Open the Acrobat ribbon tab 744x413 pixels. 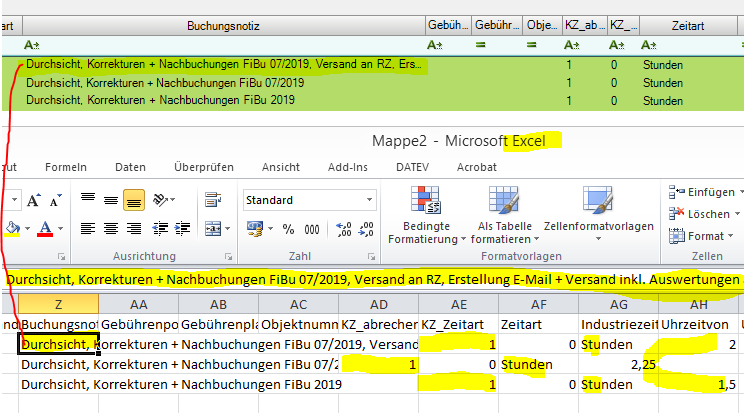coord(476,167)
